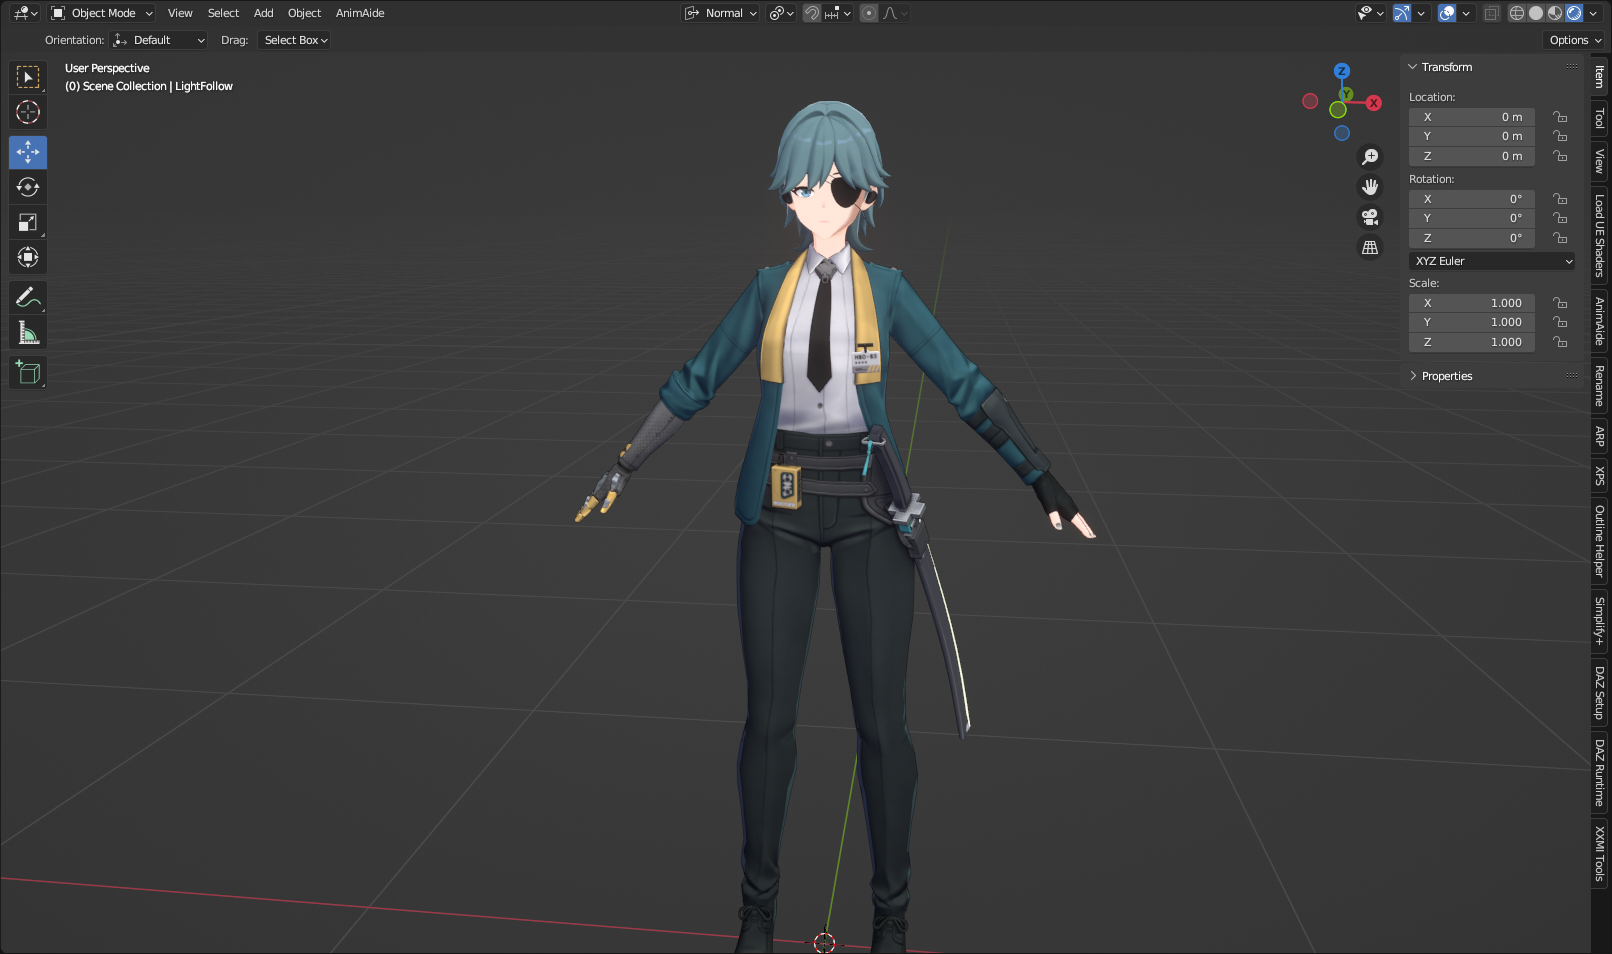Viewport: 1612px width, 954px height.
Task: Open the Object menu
Action: tap(304, 13)
